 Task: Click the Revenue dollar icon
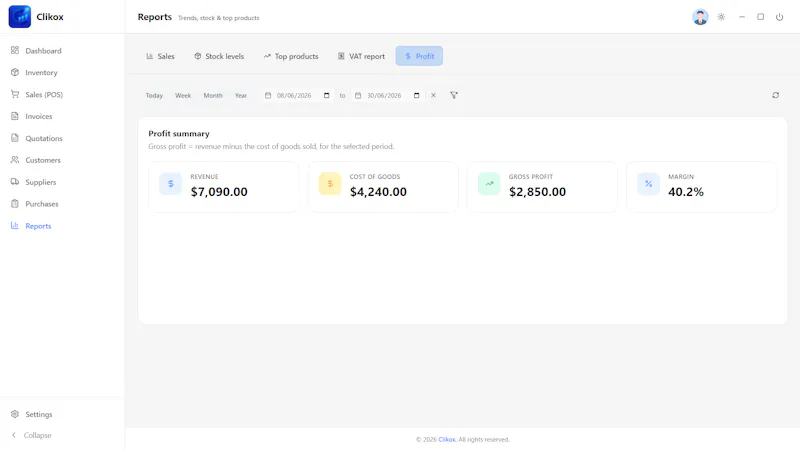(170, 184)
